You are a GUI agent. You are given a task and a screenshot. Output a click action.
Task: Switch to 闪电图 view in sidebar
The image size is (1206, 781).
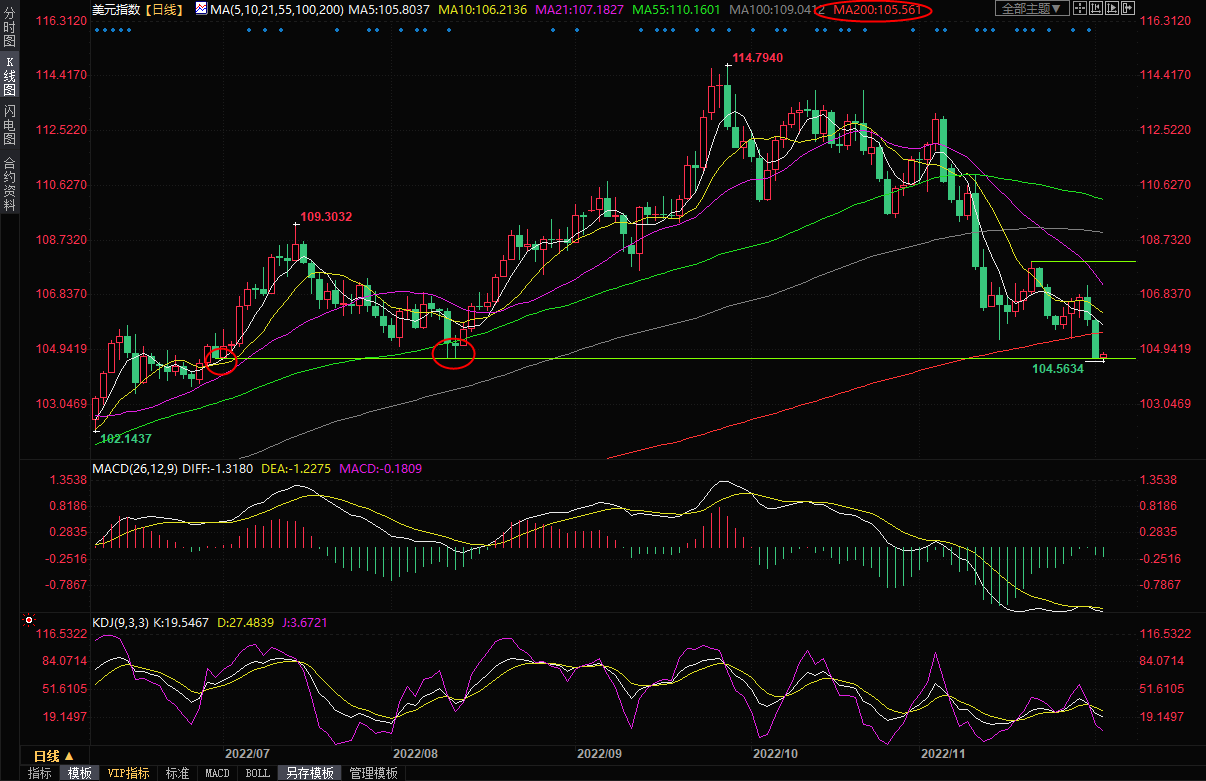click(x=10, y=124)
